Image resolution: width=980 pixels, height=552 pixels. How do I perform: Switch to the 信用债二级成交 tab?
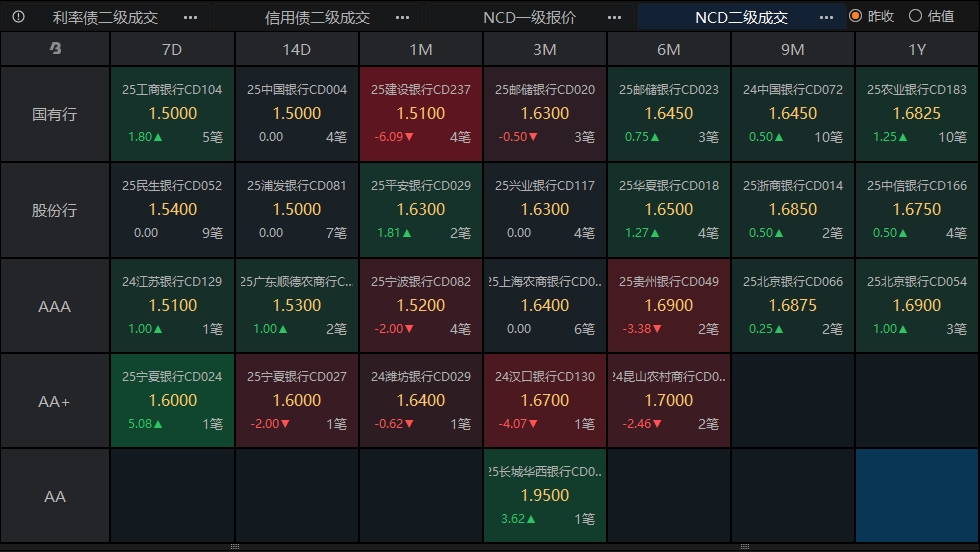point(317,18)
